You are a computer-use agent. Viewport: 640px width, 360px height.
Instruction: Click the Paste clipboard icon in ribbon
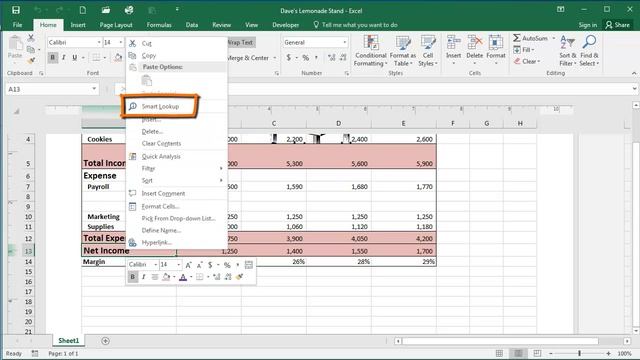pos(15,43)
